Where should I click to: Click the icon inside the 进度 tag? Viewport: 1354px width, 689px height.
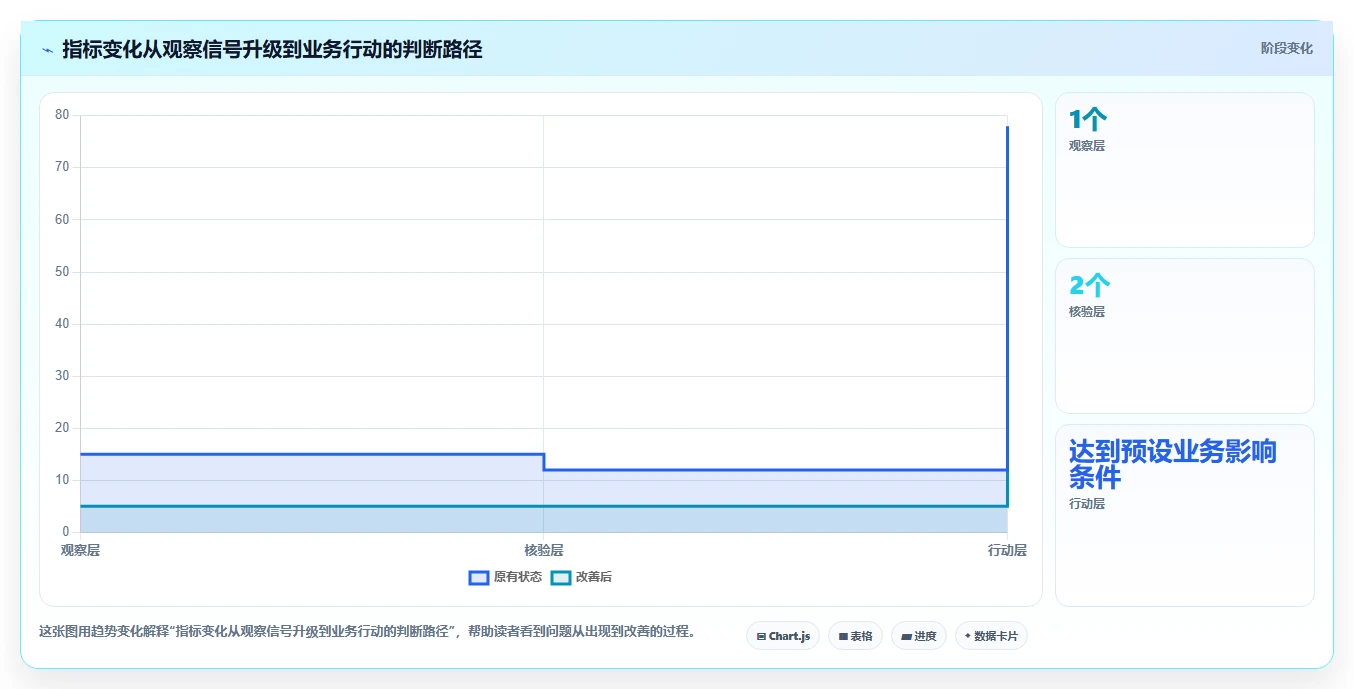point(906,636)
